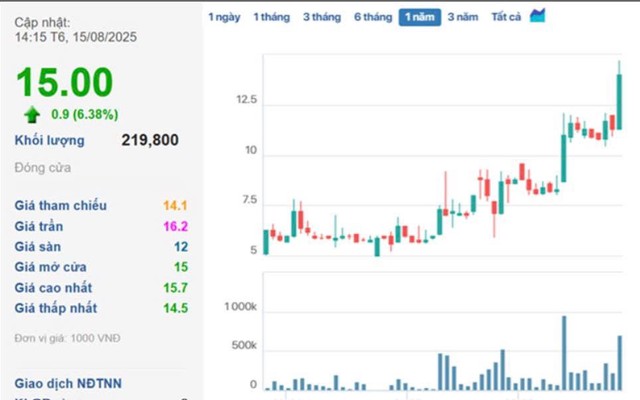Click the tallest volume bar near 1000k

coord(564,352)
